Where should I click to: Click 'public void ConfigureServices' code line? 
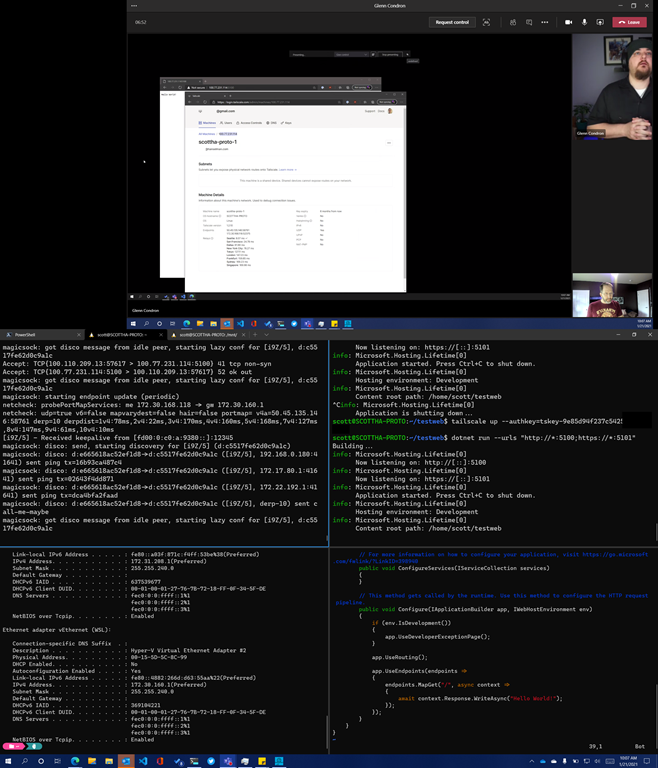(454, 568)
